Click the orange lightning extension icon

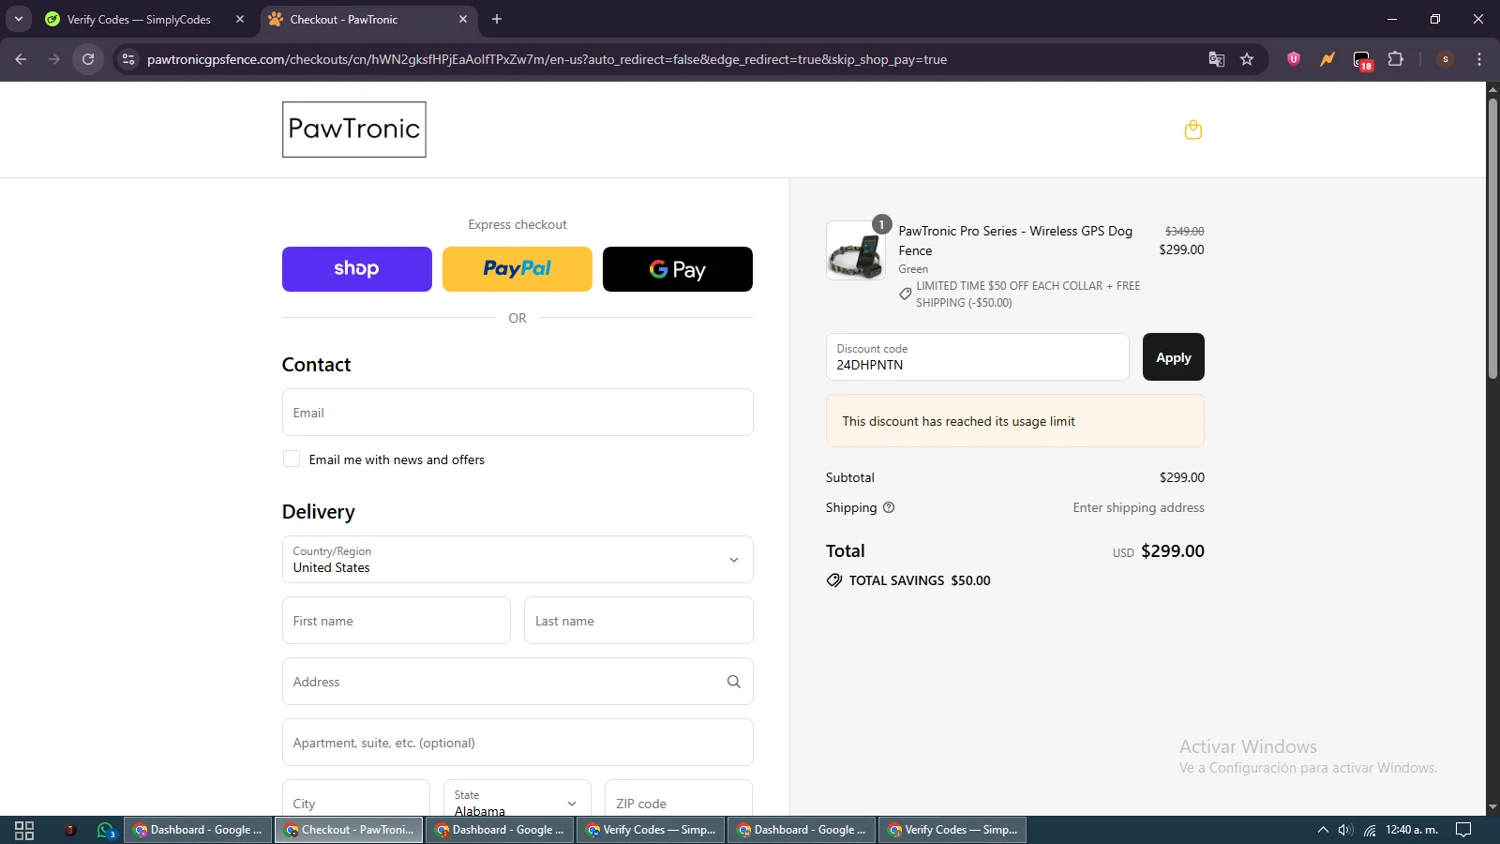point(1327,59)
